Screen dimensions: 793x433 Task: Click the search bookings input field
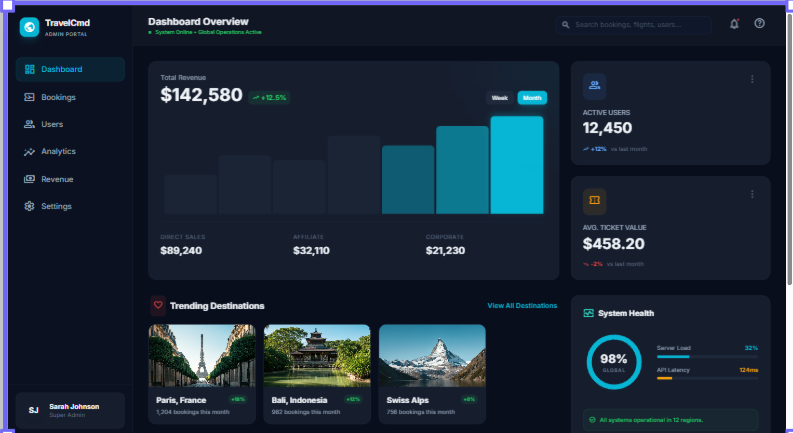click(635, 24)
